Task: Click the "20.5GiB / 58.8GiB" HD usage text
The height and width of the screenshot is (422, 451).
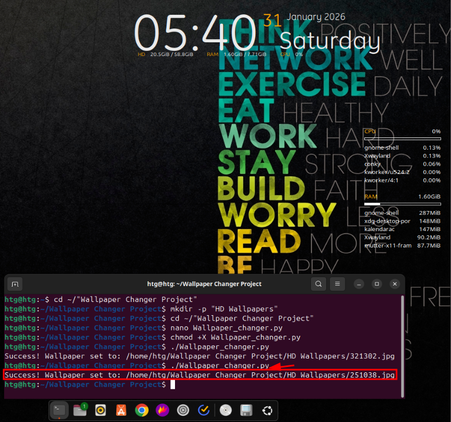Action: (171, 54)
